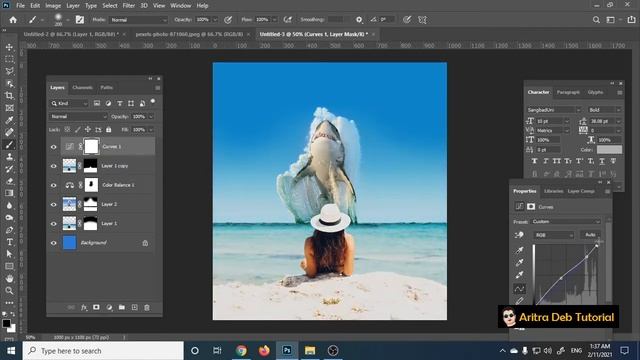This screenshot has width=640, height=360.
Task: Open the font style Bold dropdown
Action: pos(604,110)
